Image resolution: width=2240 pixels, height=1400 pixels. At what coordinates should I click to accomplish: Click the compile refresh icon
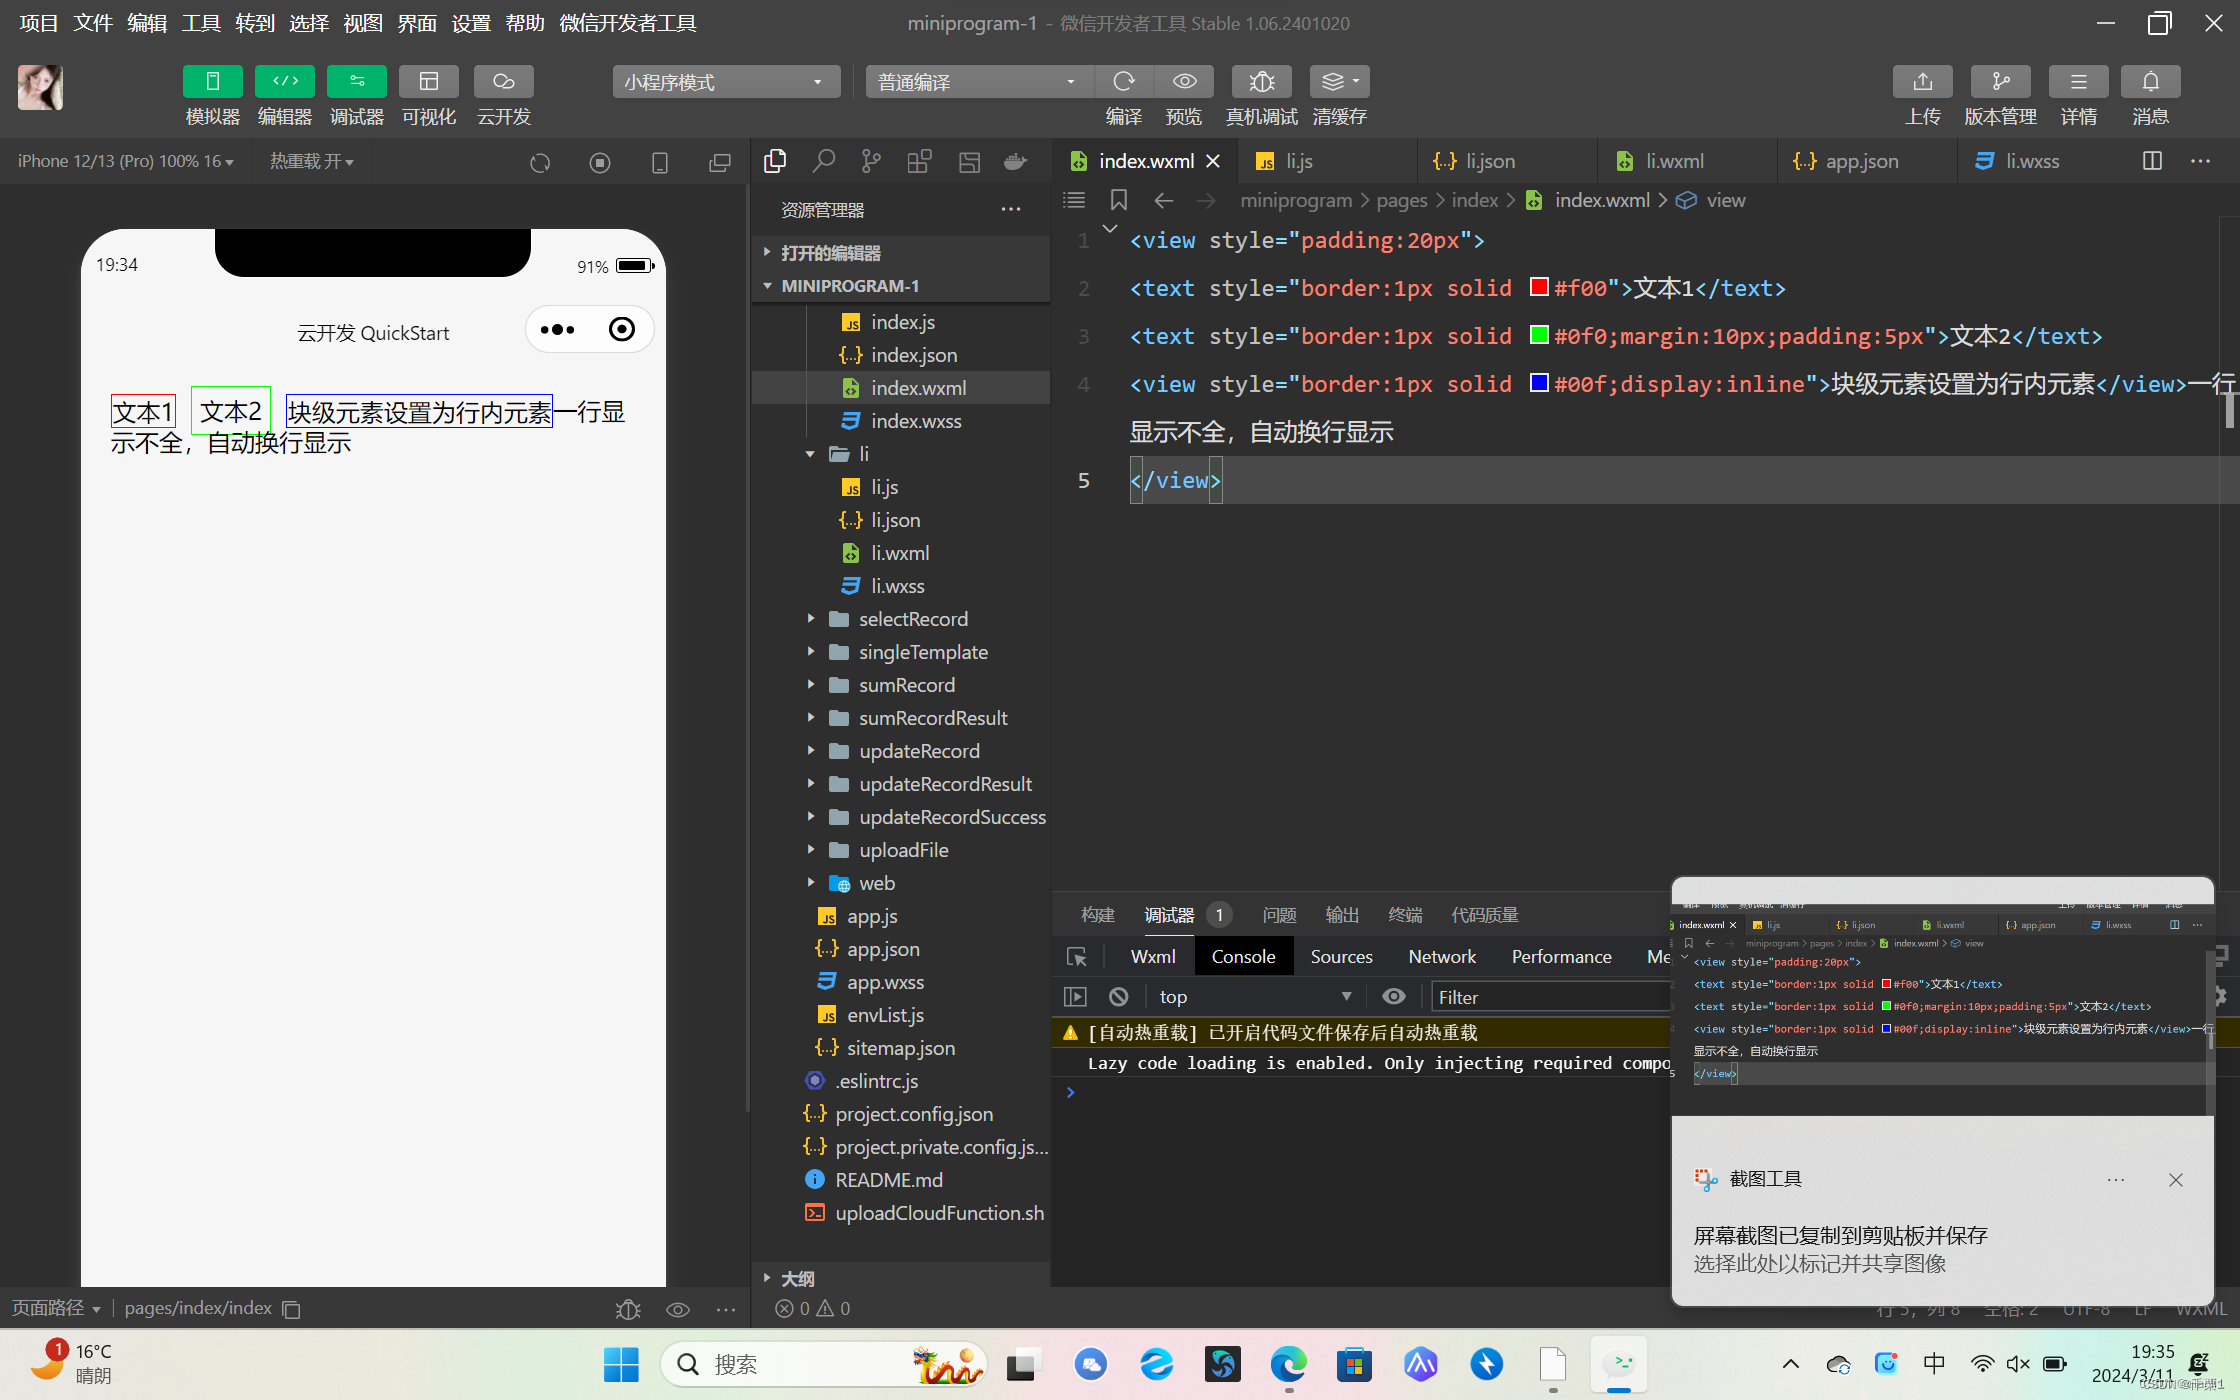pos(1124,82)
